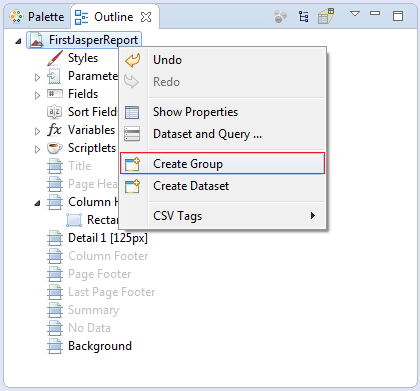Viewport: 420px width, 391px height.
Task: Expand the Fields tree node
Action: pos(37,95)
